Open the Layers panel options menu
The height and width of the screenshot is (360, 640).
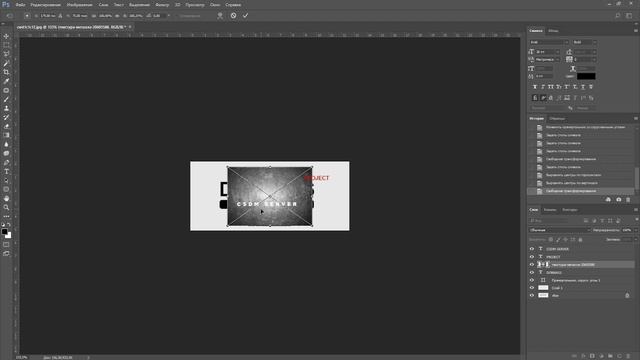636,210
